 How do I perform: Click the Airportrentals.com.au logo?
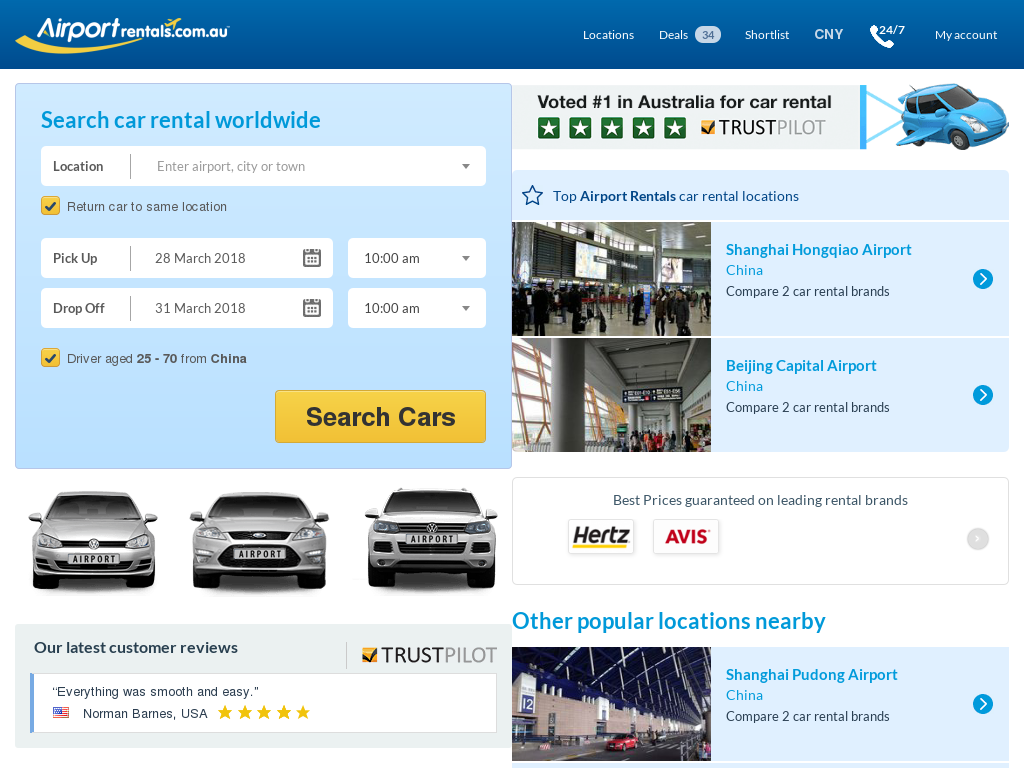[x=122, y=35]
